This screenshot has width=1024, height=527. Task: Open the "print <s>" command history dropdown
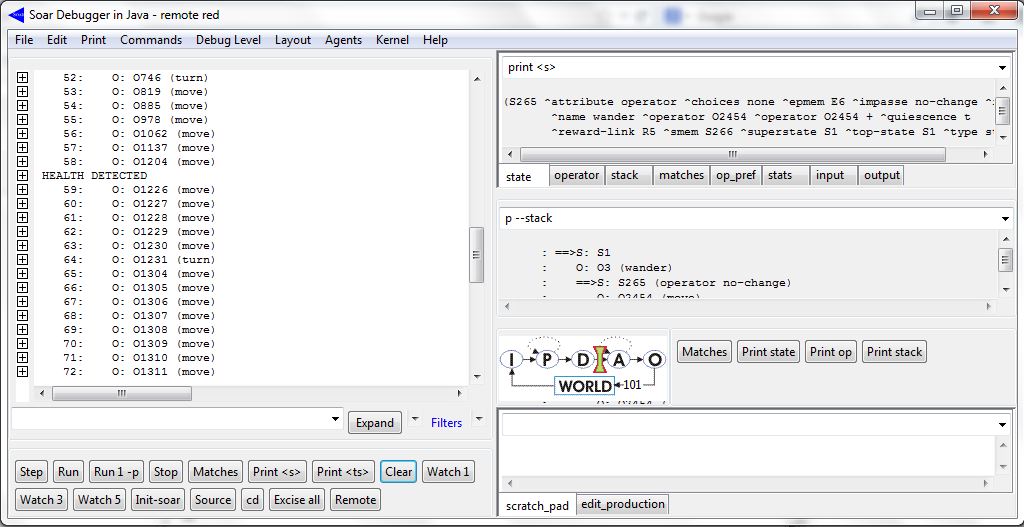[1002, 68]
